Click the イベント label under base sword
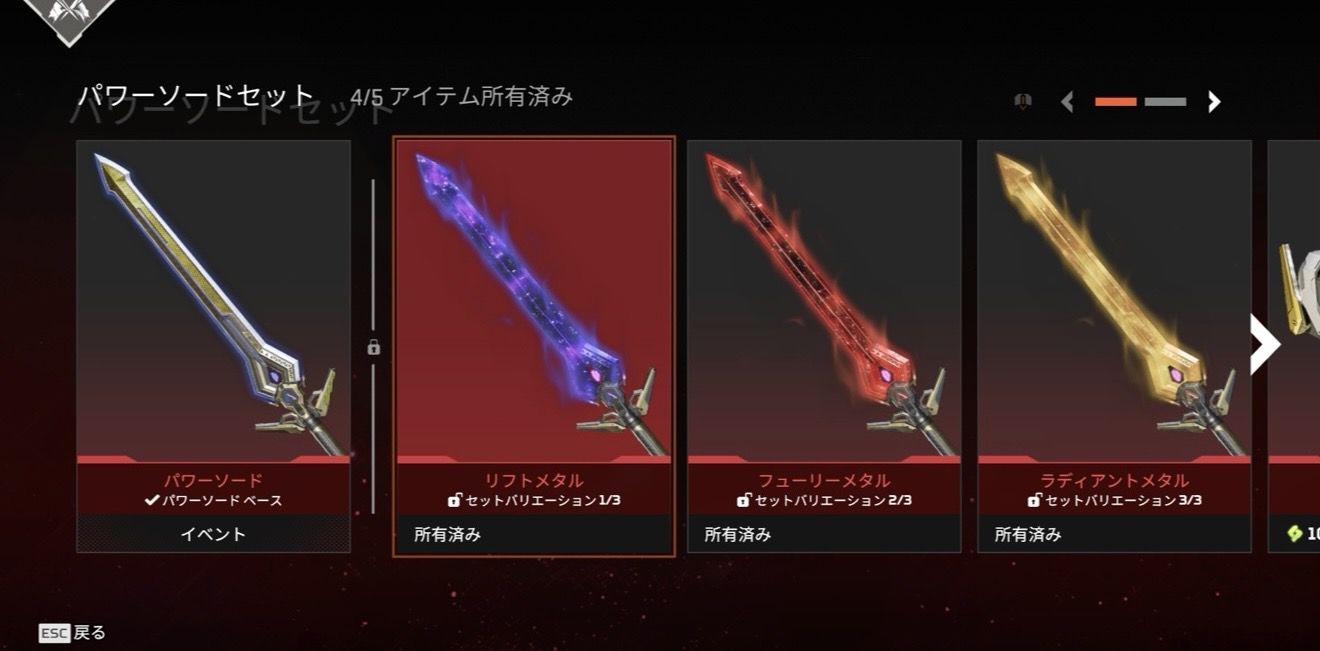Screen dimensions: 1320x651 click(213, 534)
